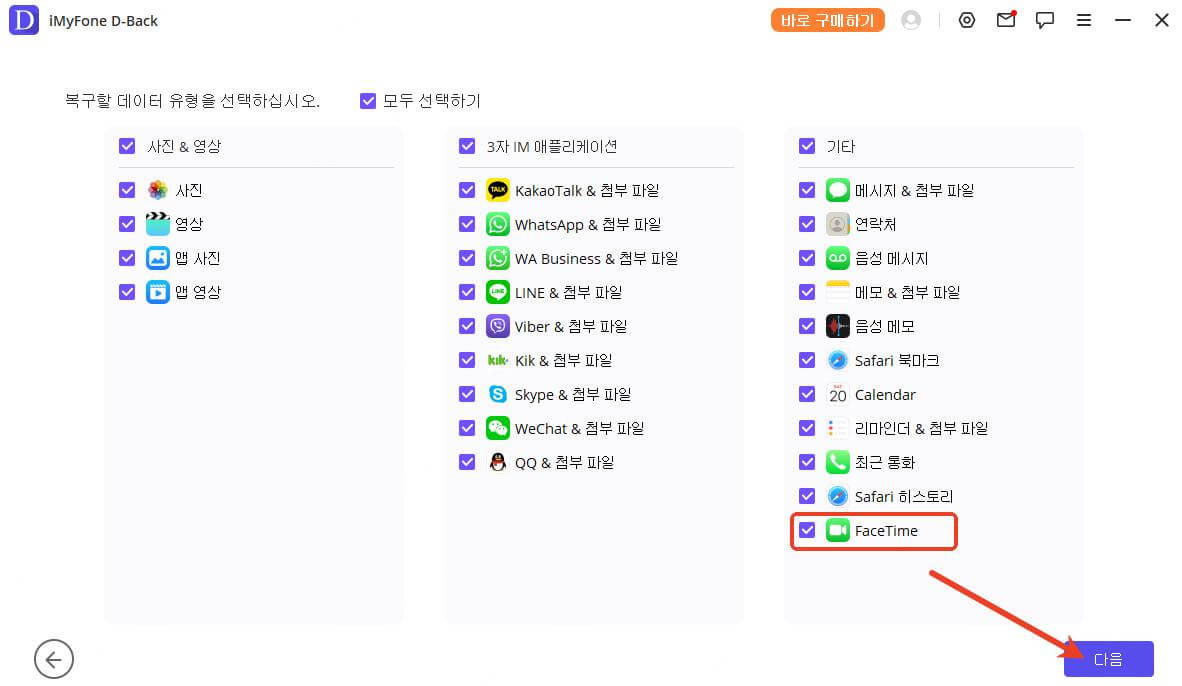Uncheck the 3자 IM 애플리케이션 group checkbox
This screenshot has width=1182, height=686.
(467, 146)
